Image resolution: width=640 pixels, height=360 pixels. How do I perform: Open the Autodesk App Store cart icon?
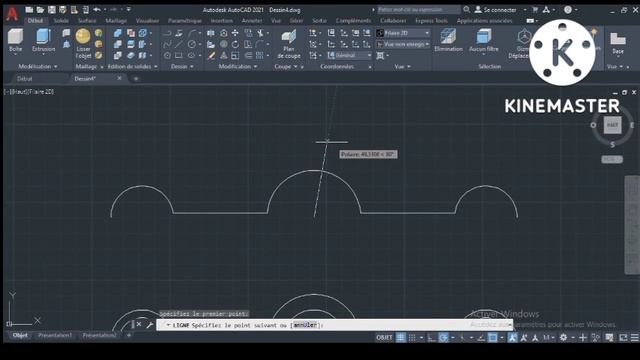pyautogui.click(x=535, y=9)
